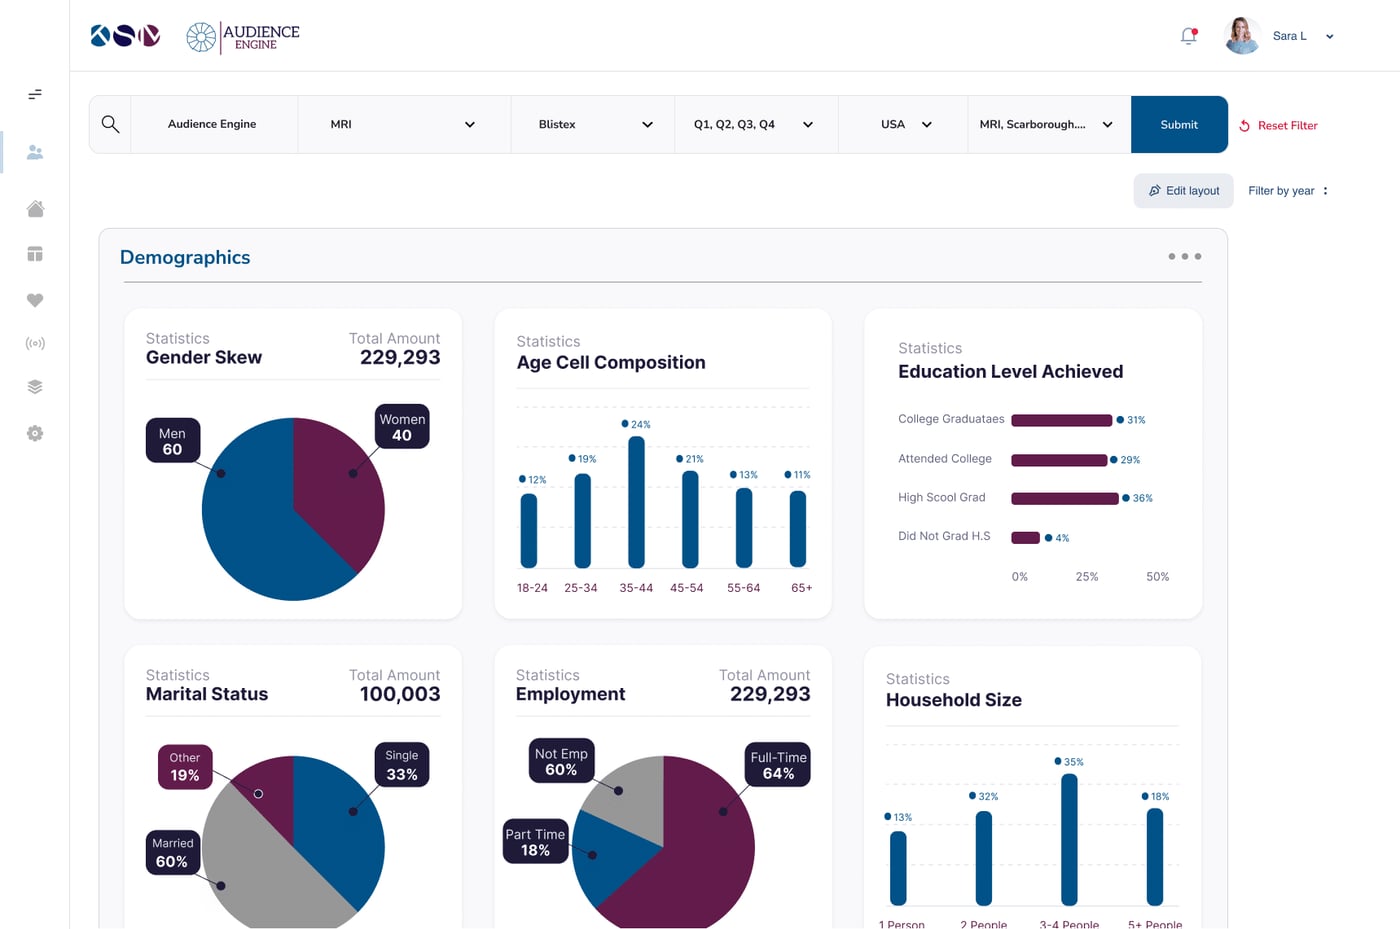Click the Full-Time 64% employment label

point(778,765)
